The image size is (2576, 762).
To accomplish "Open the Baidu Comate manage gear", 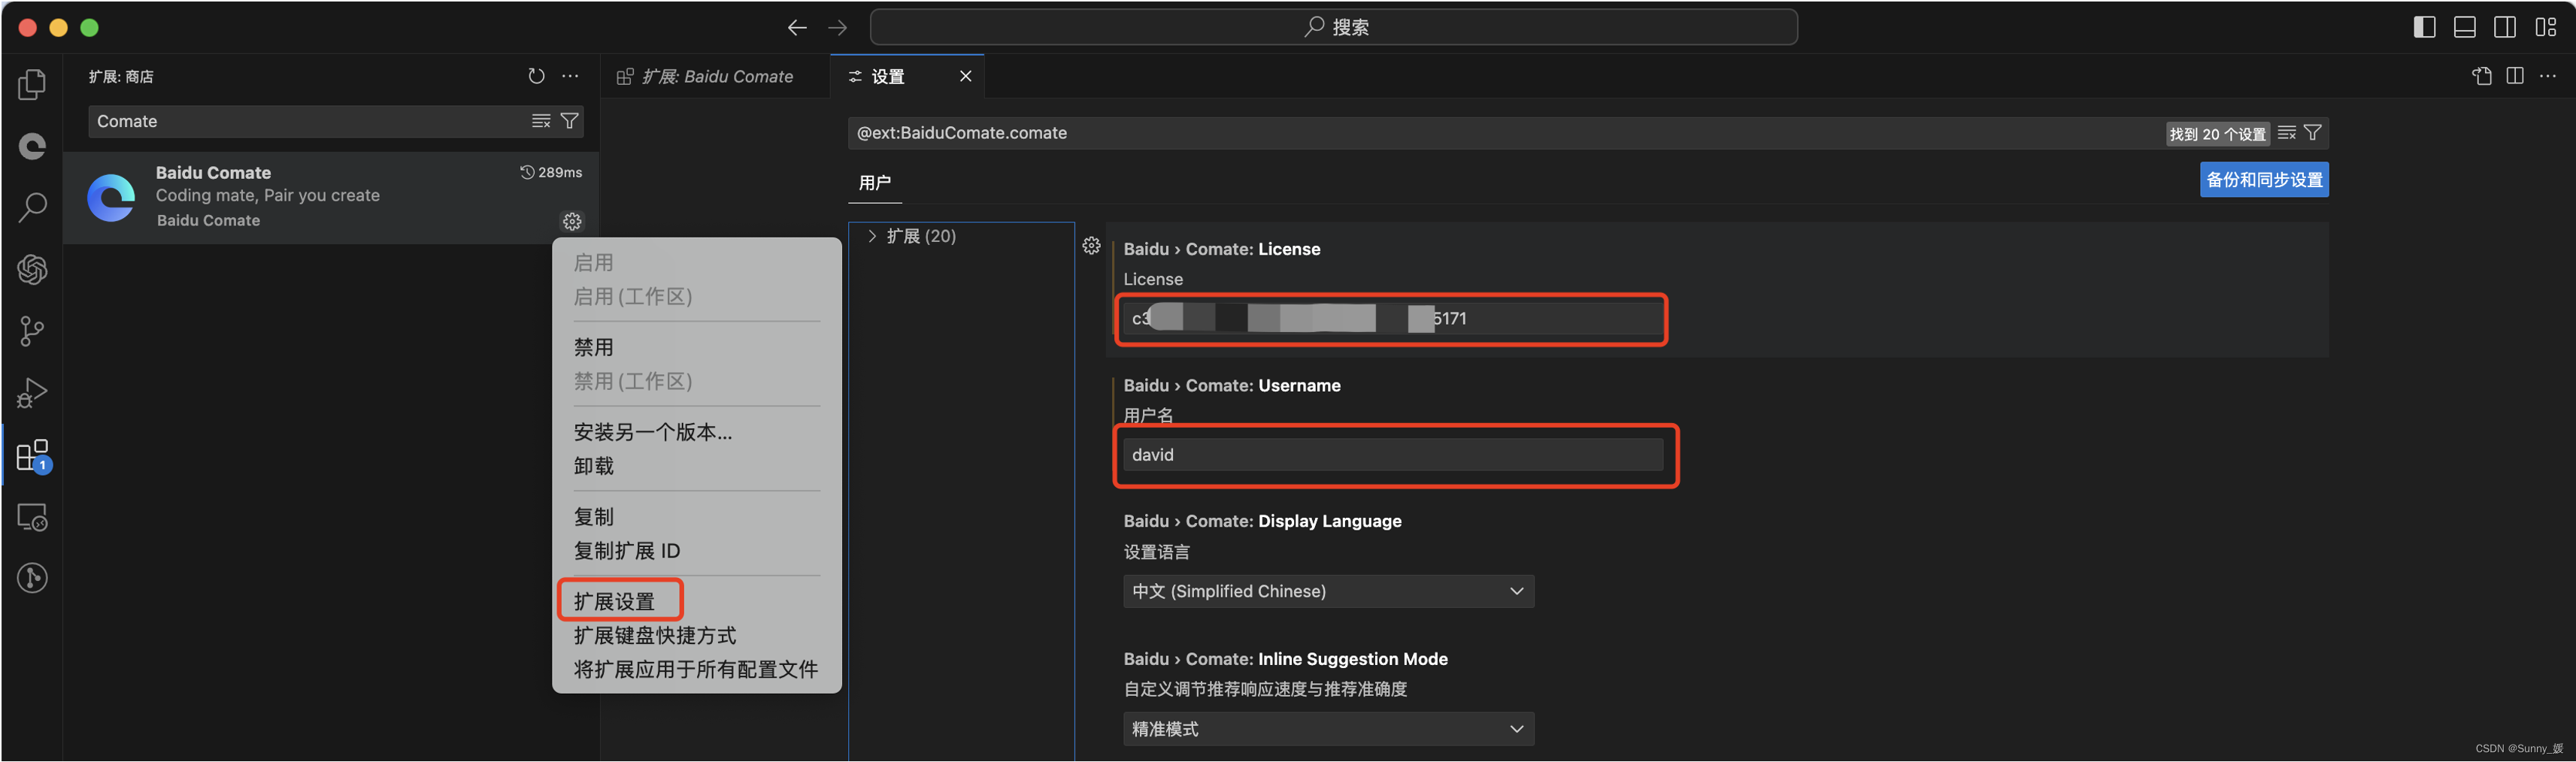I will coord(572,221).
